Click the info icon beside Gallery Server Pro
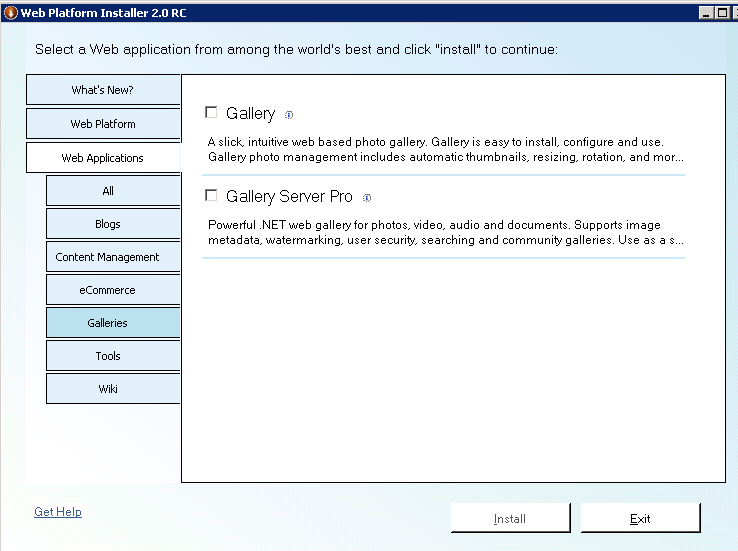This screenshot has height=551, width=738. [367, 198]
